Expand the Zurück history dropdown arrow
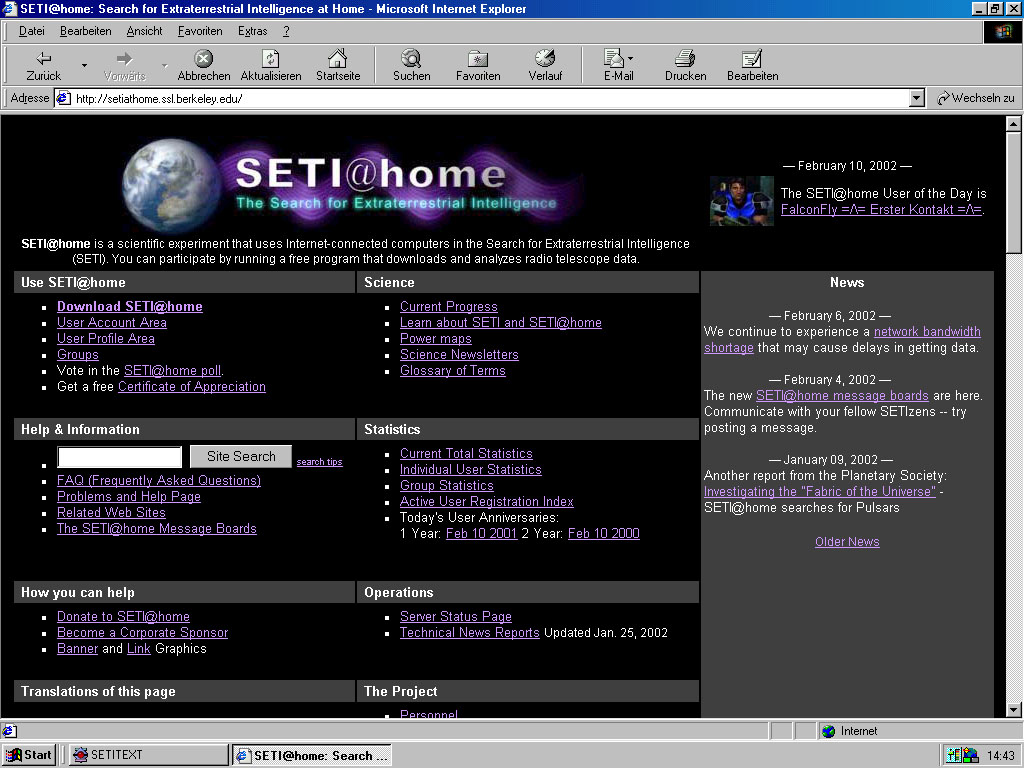This screenshot has width=1024, height=768. coord(84,66)
